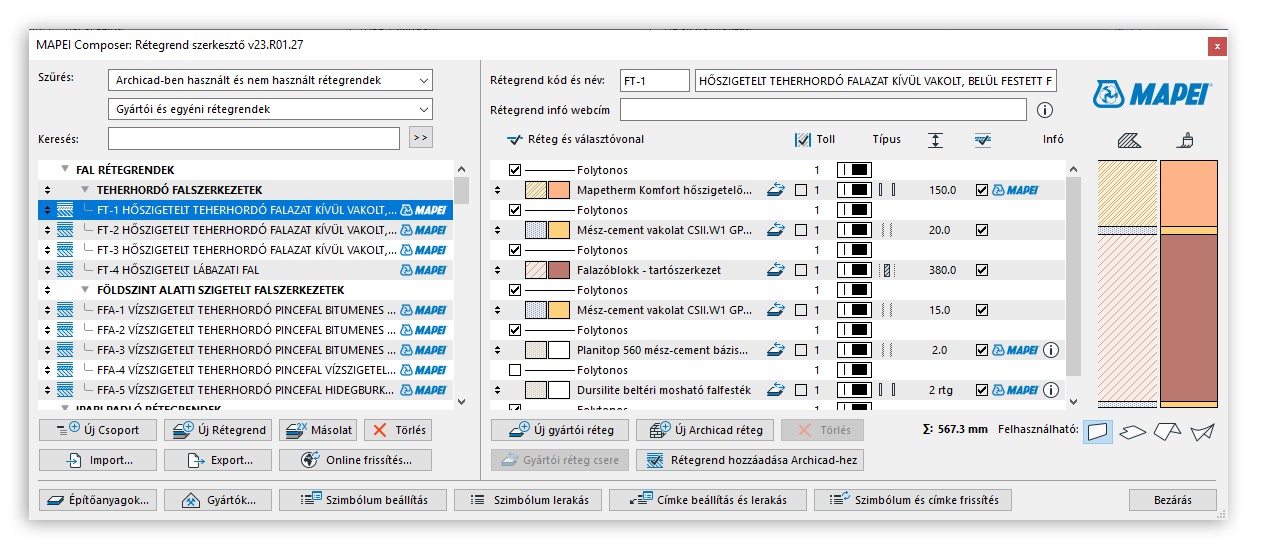Viewport: 1262px width, 558px height.
Task: Click the paintbrush surface preview icon
Action: [x=1185, y=141]
